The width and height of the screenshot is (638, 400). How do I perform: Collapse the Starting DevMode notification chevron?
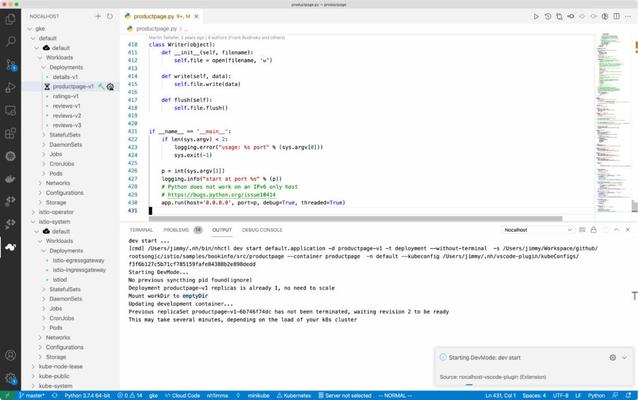624,358
